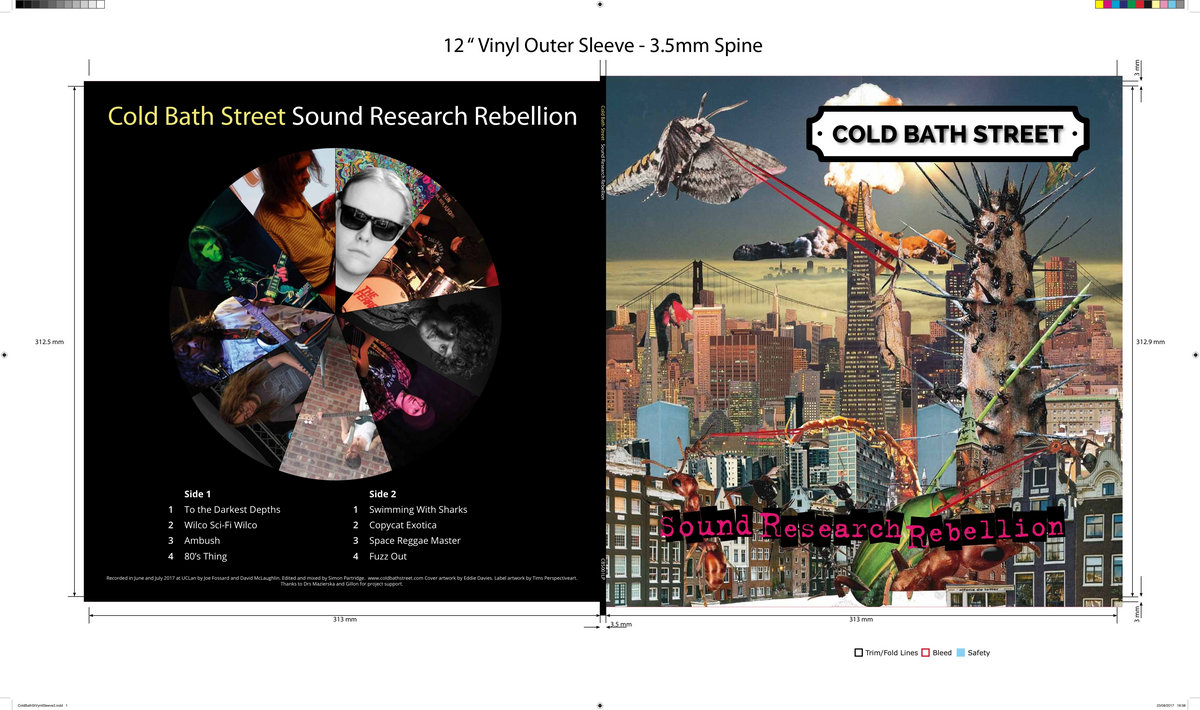Select the registration mark at bottom center
Image resolution: width=1200 pixels, height=710 pixels.
click(600, 704)
